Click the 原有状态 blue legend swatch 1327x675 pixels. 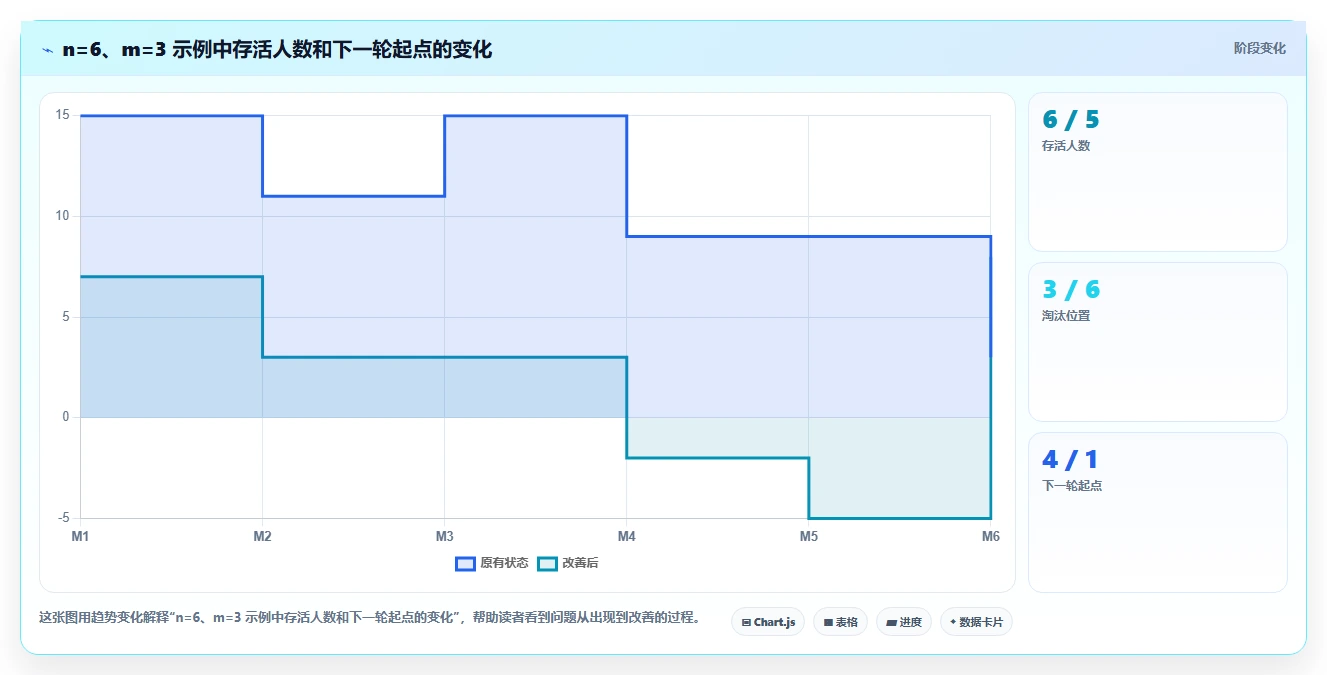465,563
